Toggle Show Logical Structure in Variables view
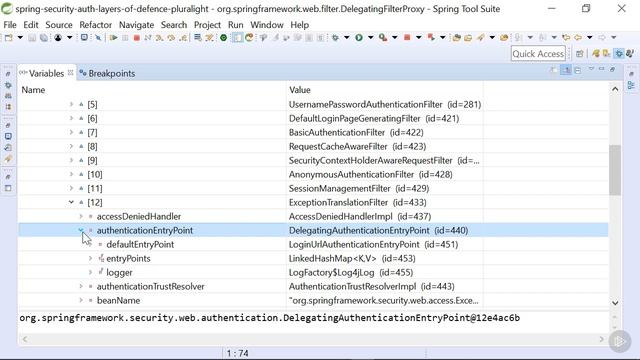This screenshot has height=360, width=640. (566, 70)
